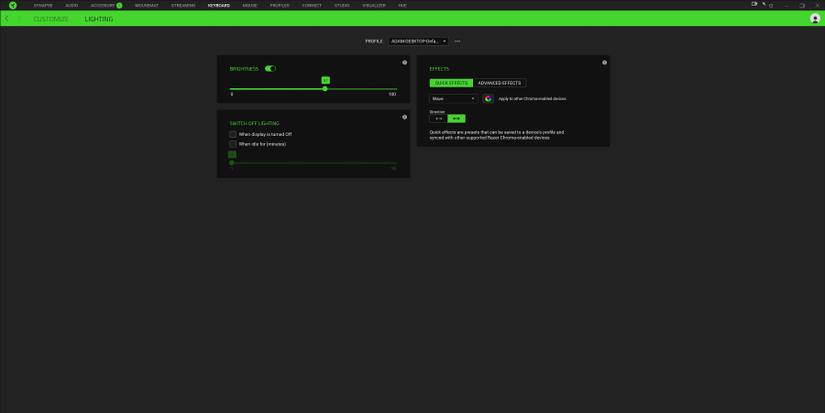Open the user account avatar
825x413 pixels.
(x=815, y=19)
